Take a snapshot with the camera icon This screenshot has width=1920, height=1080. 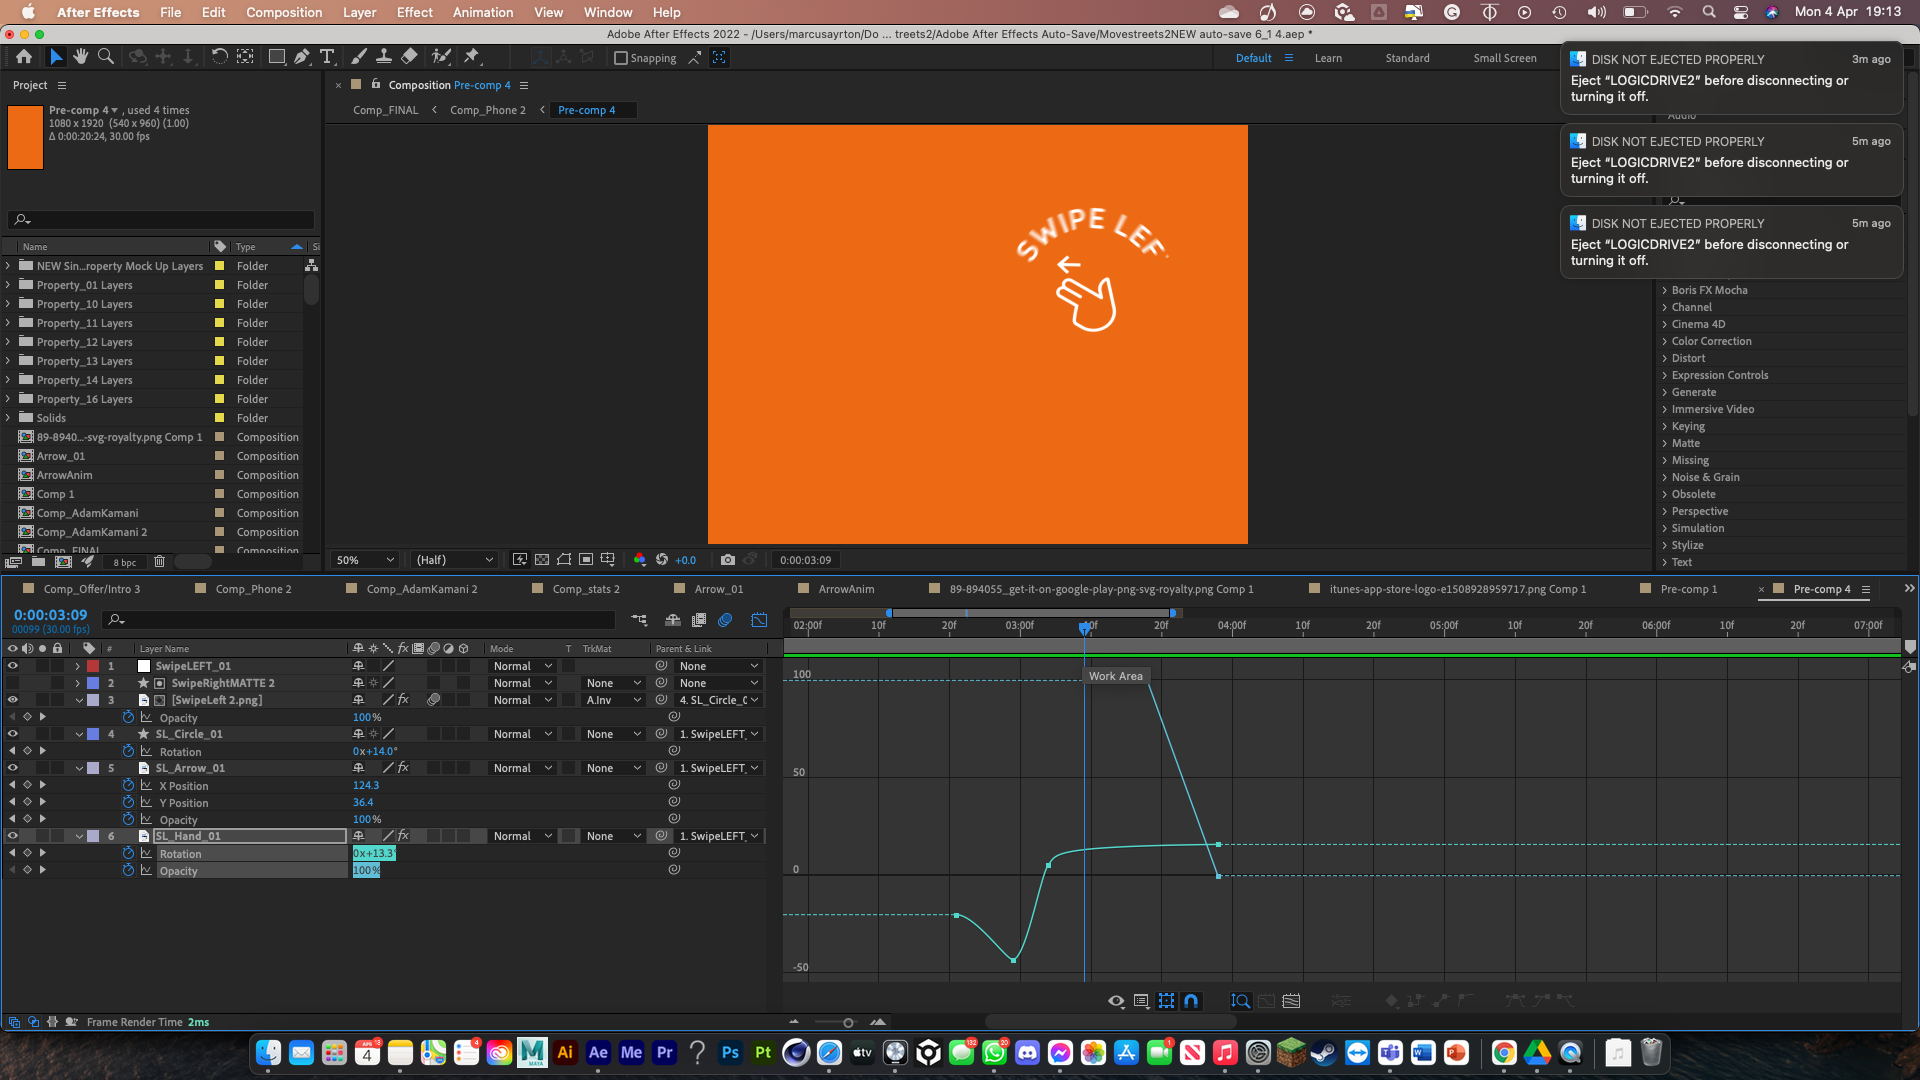pyautogui.click(x=728, y=560)
